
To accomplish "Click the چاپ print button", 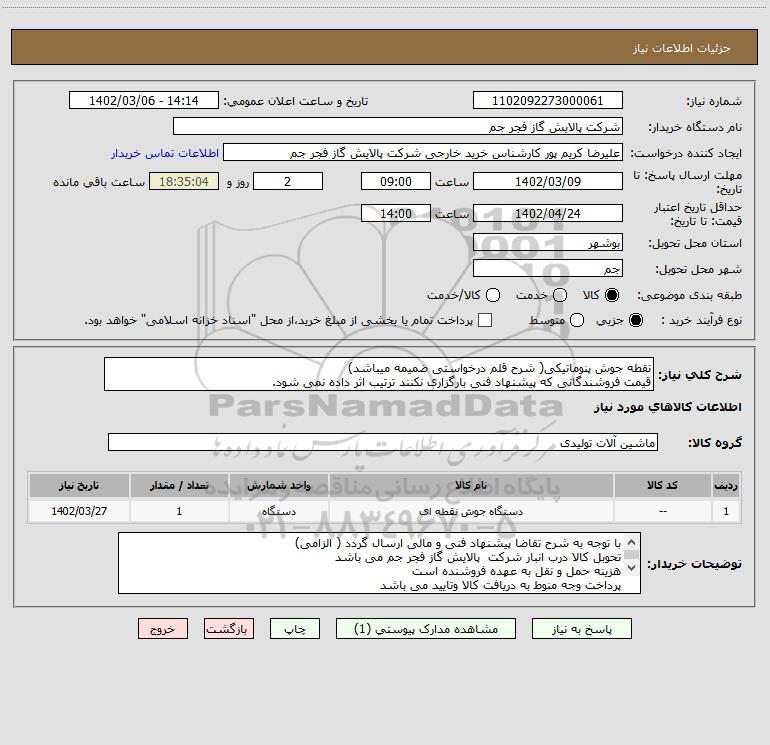I will point(295,629).
